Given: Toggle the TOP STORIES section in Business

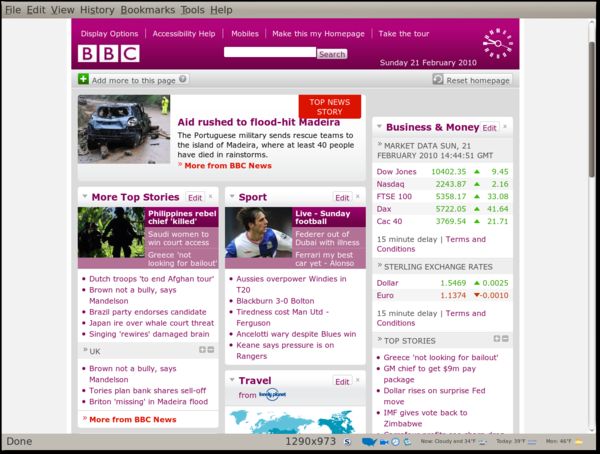Looking at the screenshot, I should click(380, 339).
